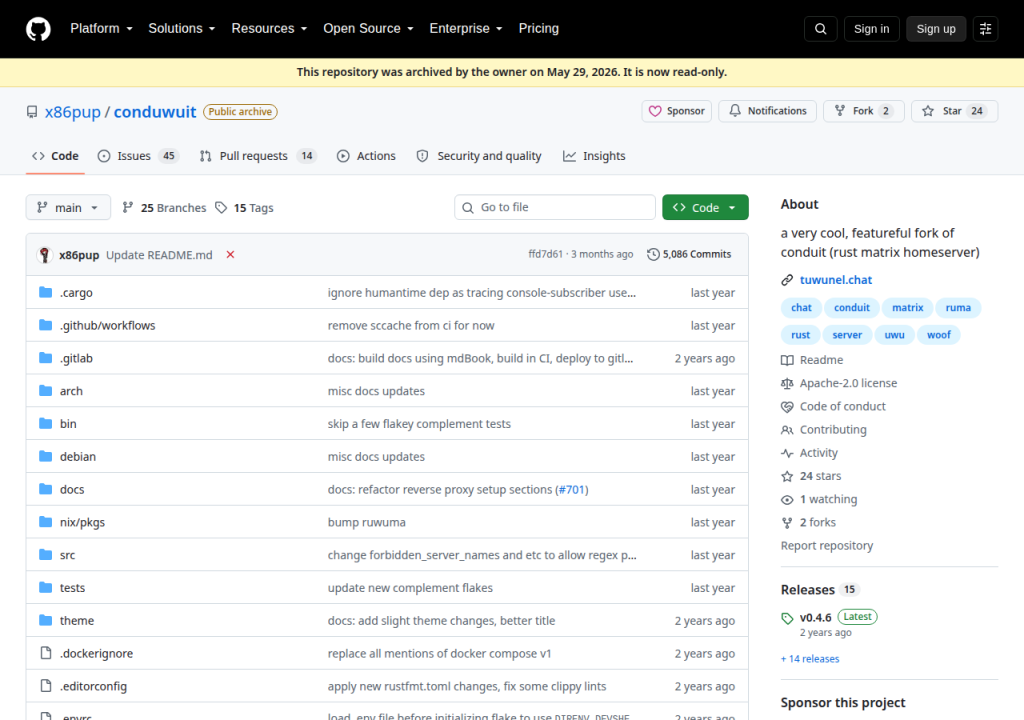Click the .gitlab folder icon
This screenshot has width=1024, height=720.
coord(45,357)
